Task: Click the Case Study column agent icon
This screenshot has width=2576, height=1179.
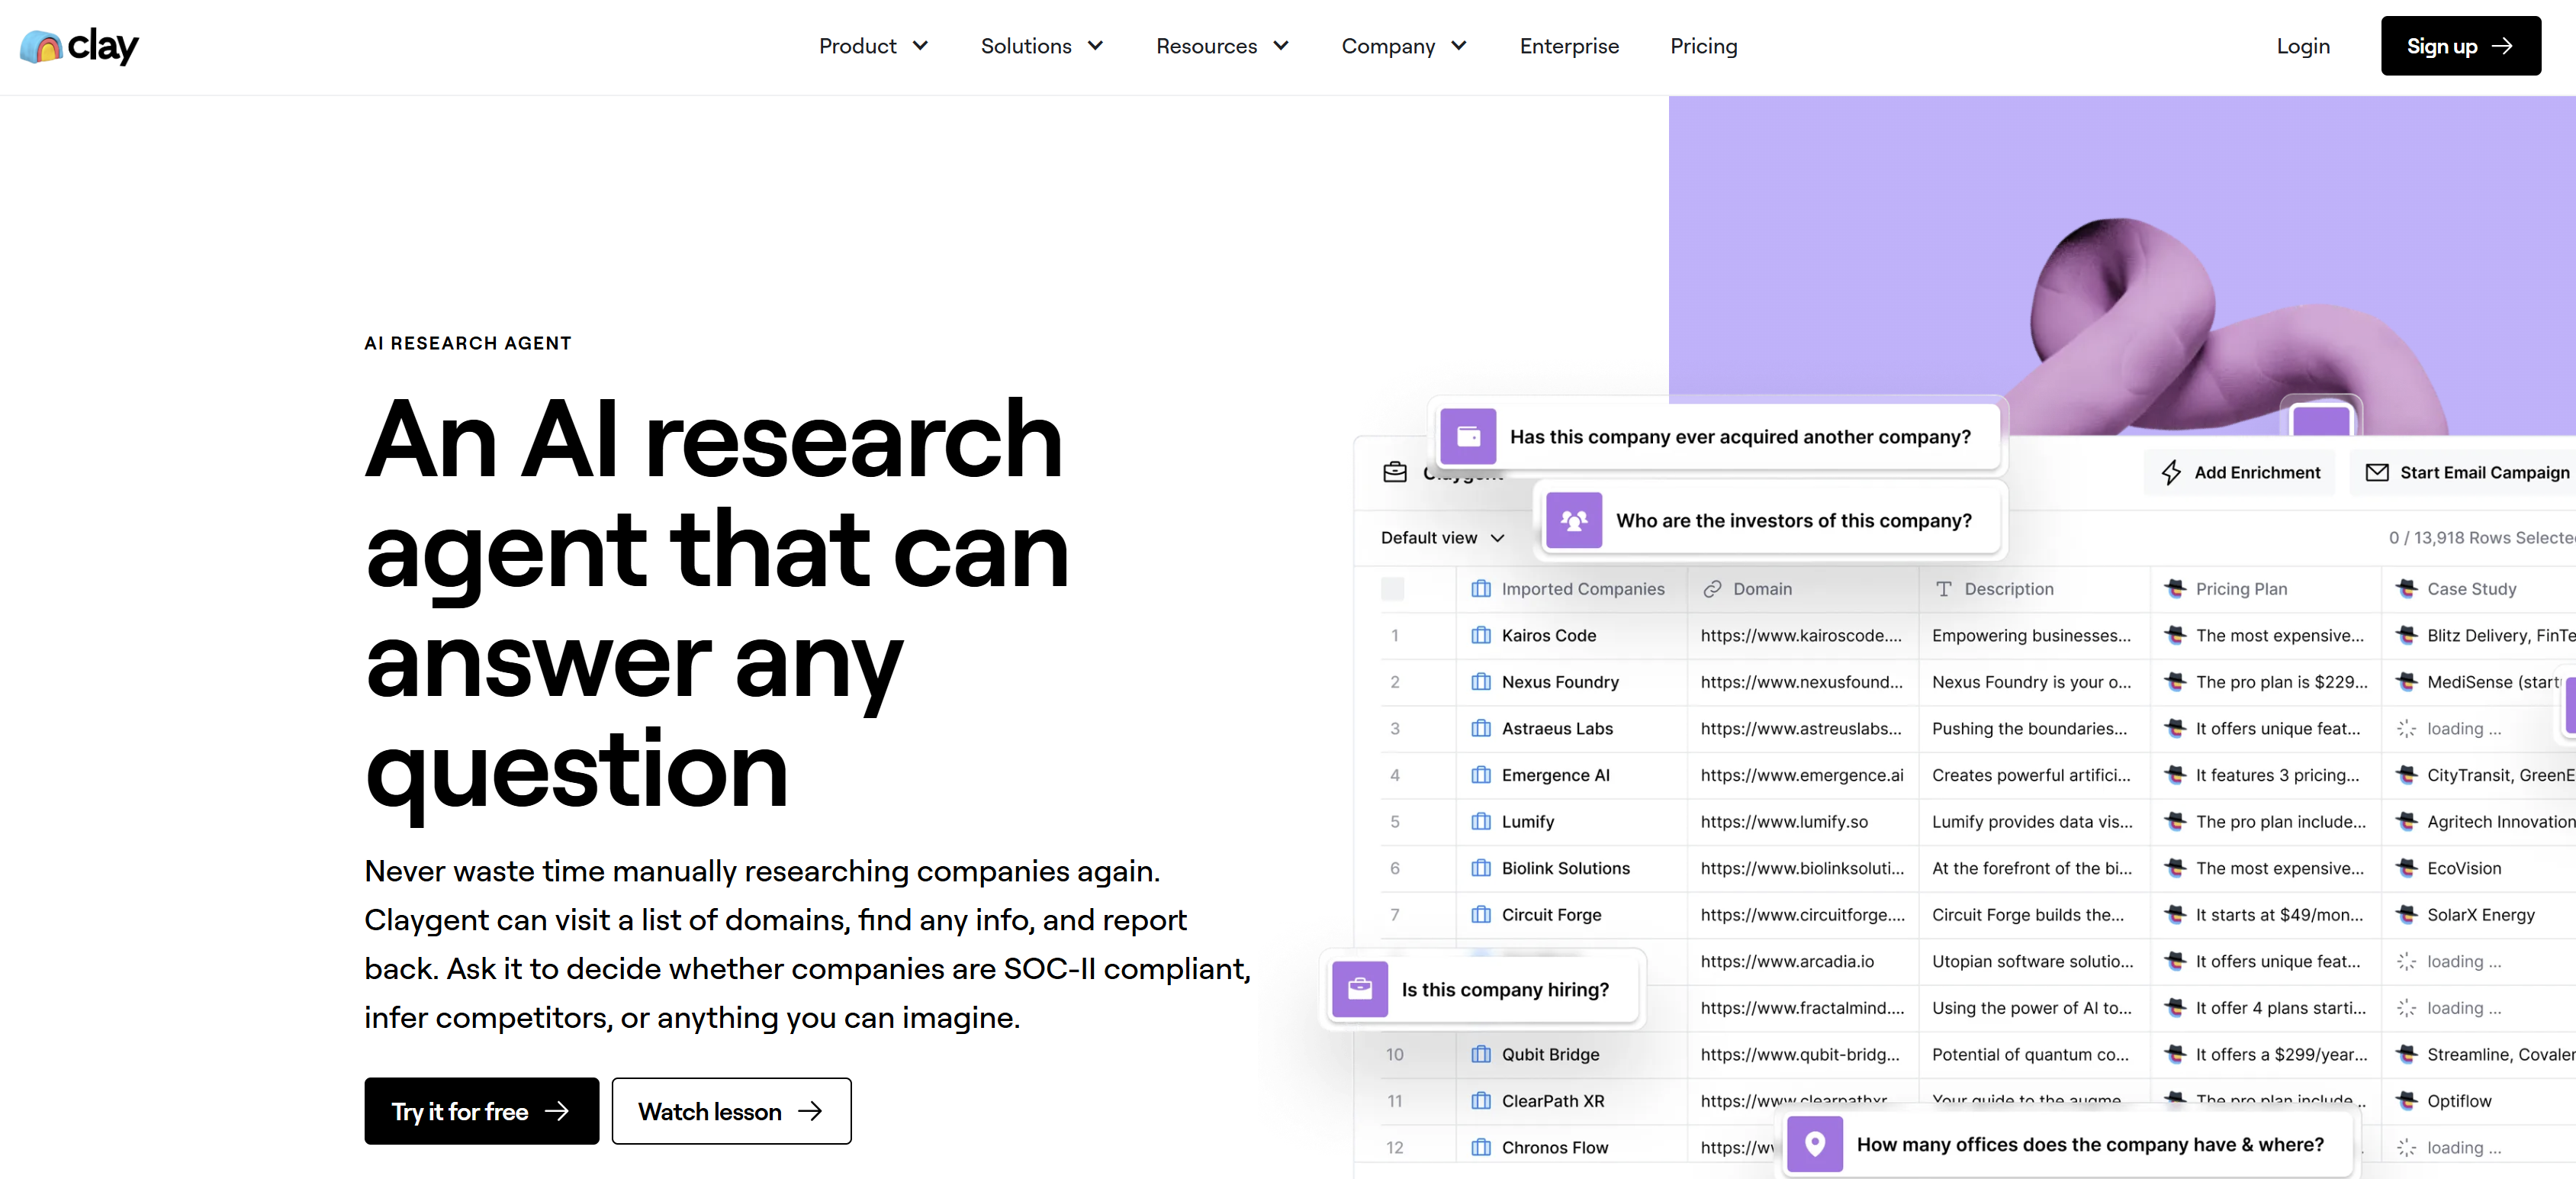Action: click(x=2406, y=588)
